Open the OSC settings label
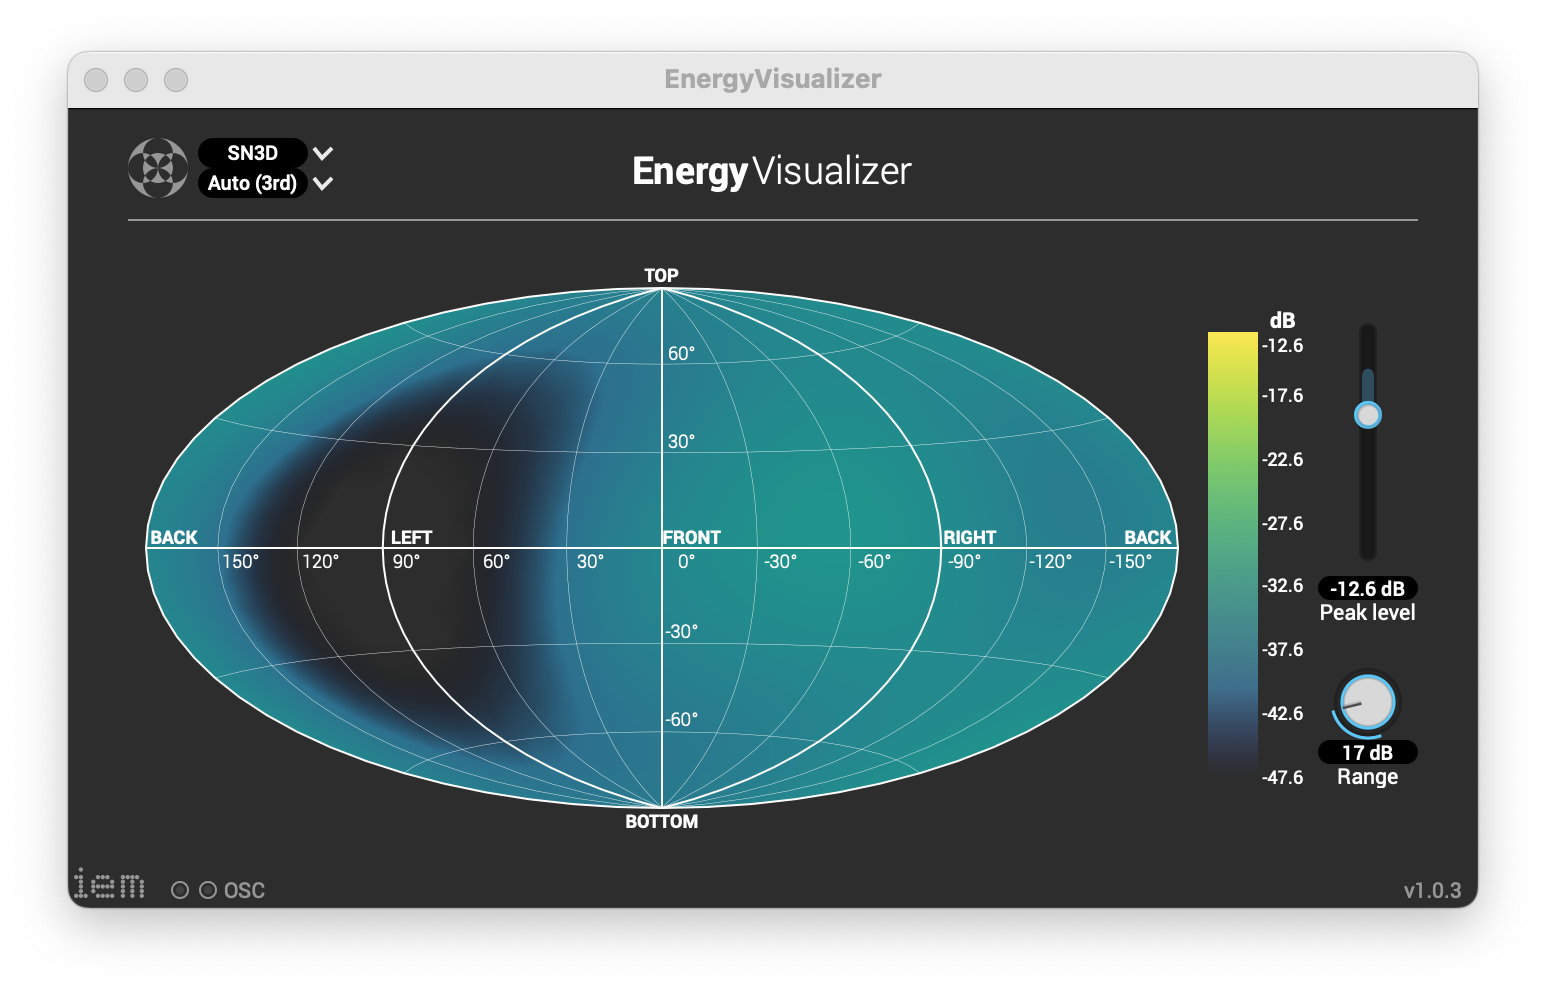The width and height of the screenshot is (1546, 992). pyautogui.click(x=244, y=890)
